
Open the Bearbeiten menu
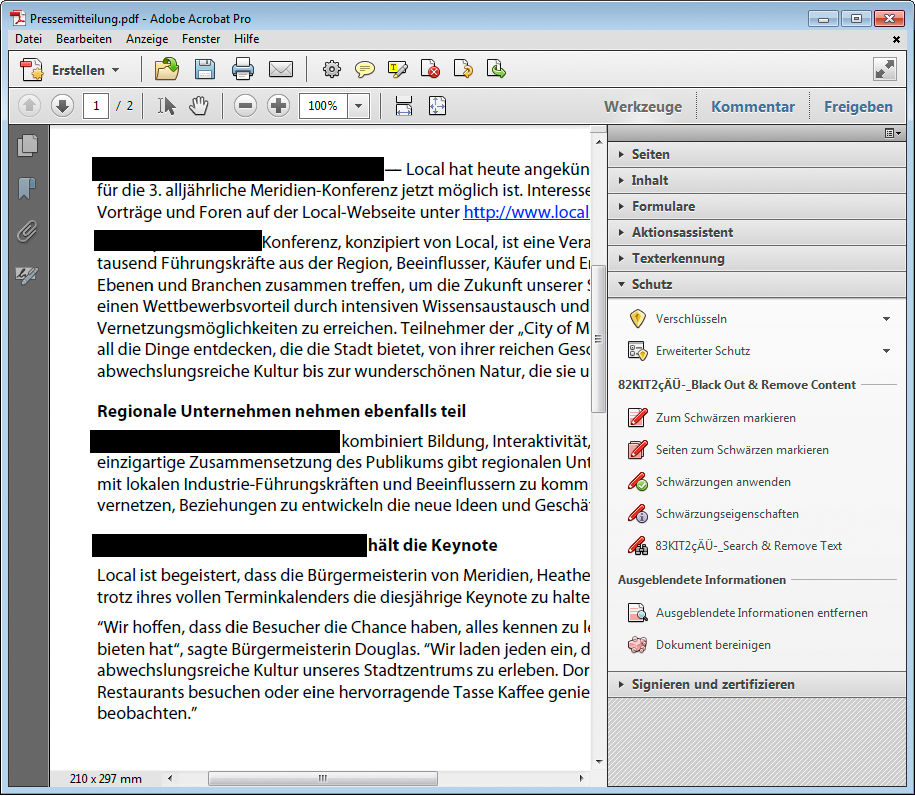(84, 39)
